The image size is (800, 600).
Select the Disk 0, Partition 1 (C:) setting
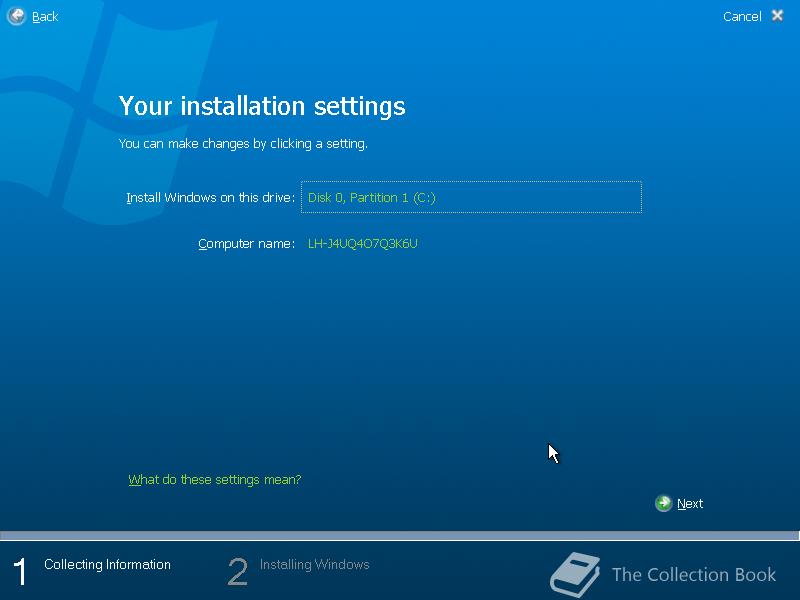click(471, 197)
